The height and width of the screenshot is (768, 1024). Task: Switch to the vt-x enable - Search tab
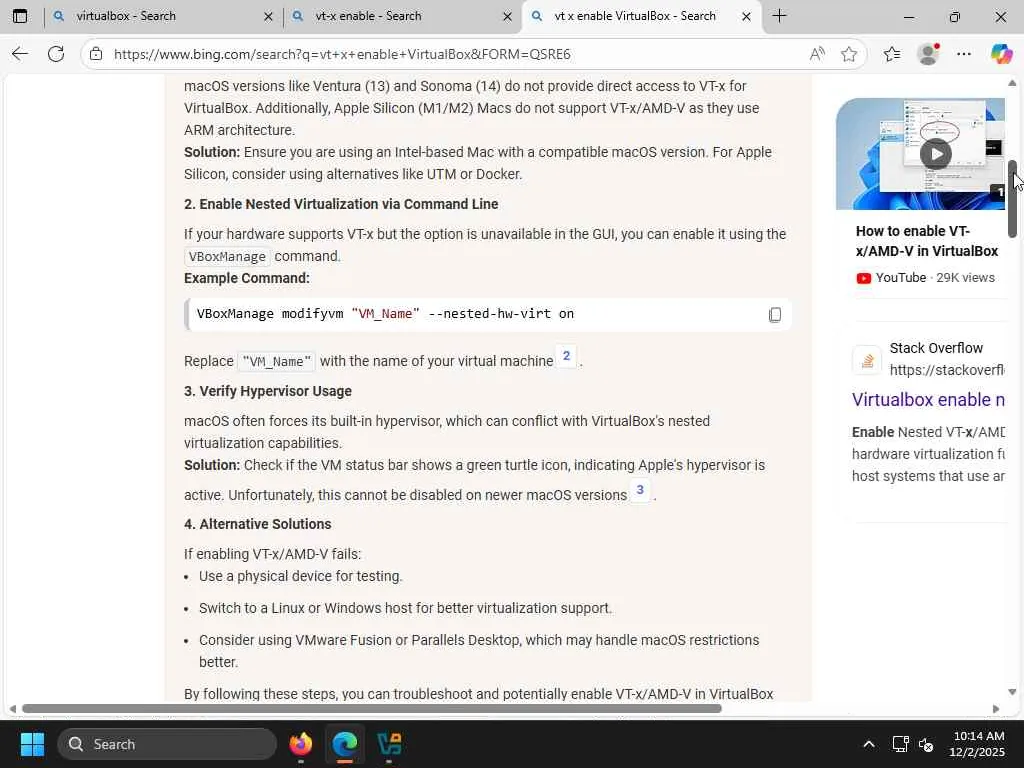tap(402, 16)
